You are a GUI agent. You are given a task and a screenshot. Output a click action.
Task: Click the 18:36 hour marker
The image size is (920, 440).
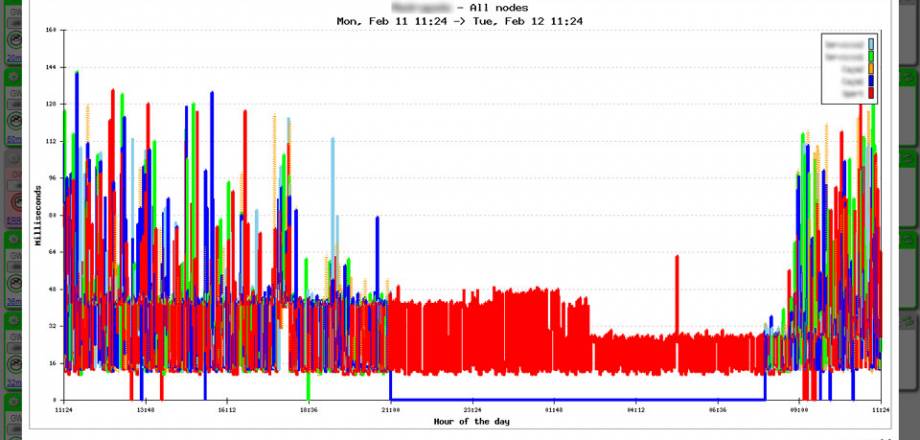click(308, 410)
